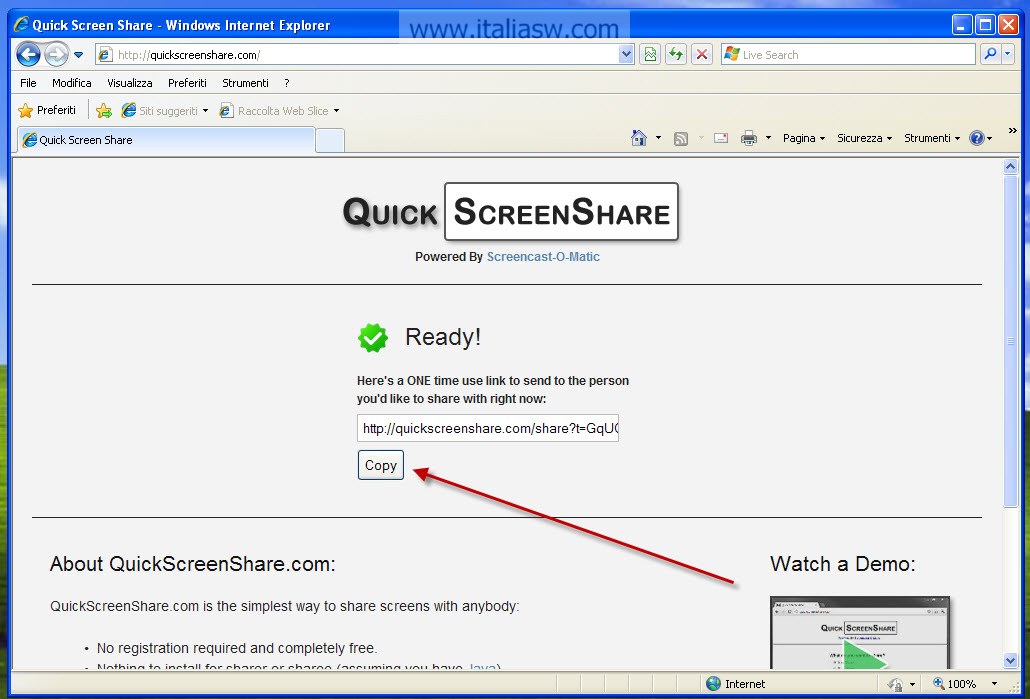Screen dimensions: 1030x699
Task: Open the Strumenti command bar menu
Action: pyautogui.click(x=932, y=138)
